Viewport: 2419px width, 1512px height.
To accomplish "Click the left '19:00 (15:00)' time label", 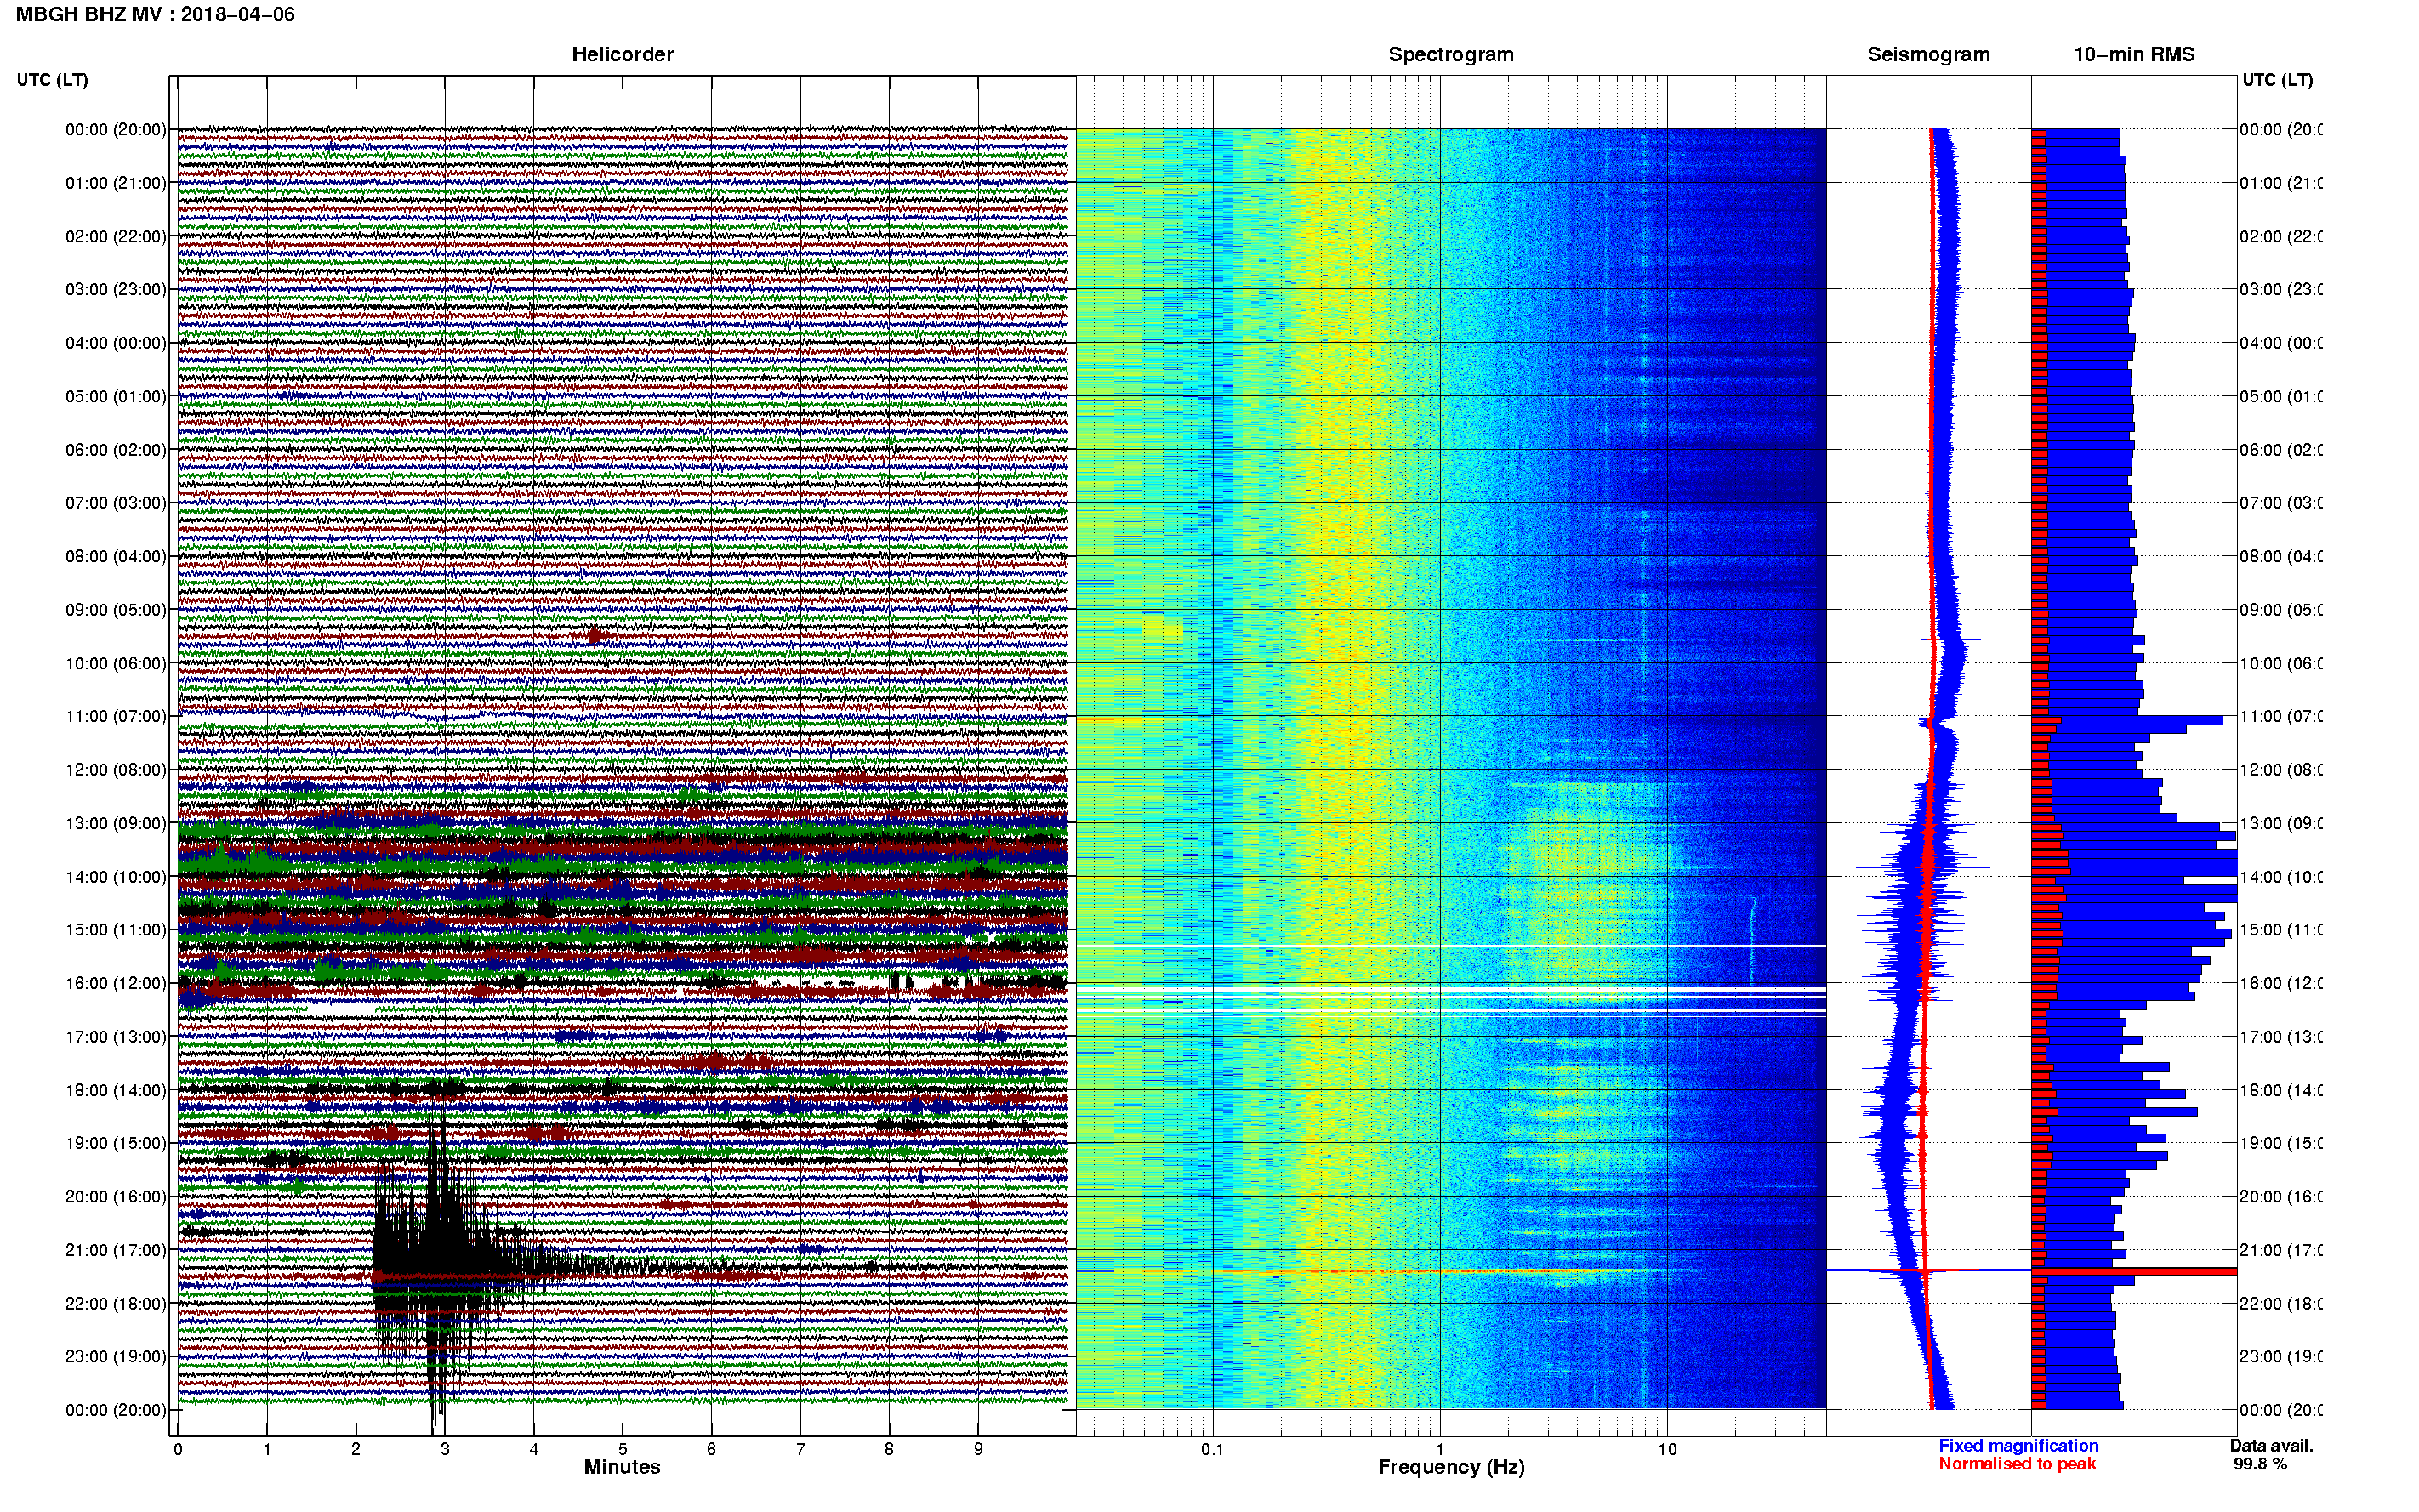I will pos(116,1144).
